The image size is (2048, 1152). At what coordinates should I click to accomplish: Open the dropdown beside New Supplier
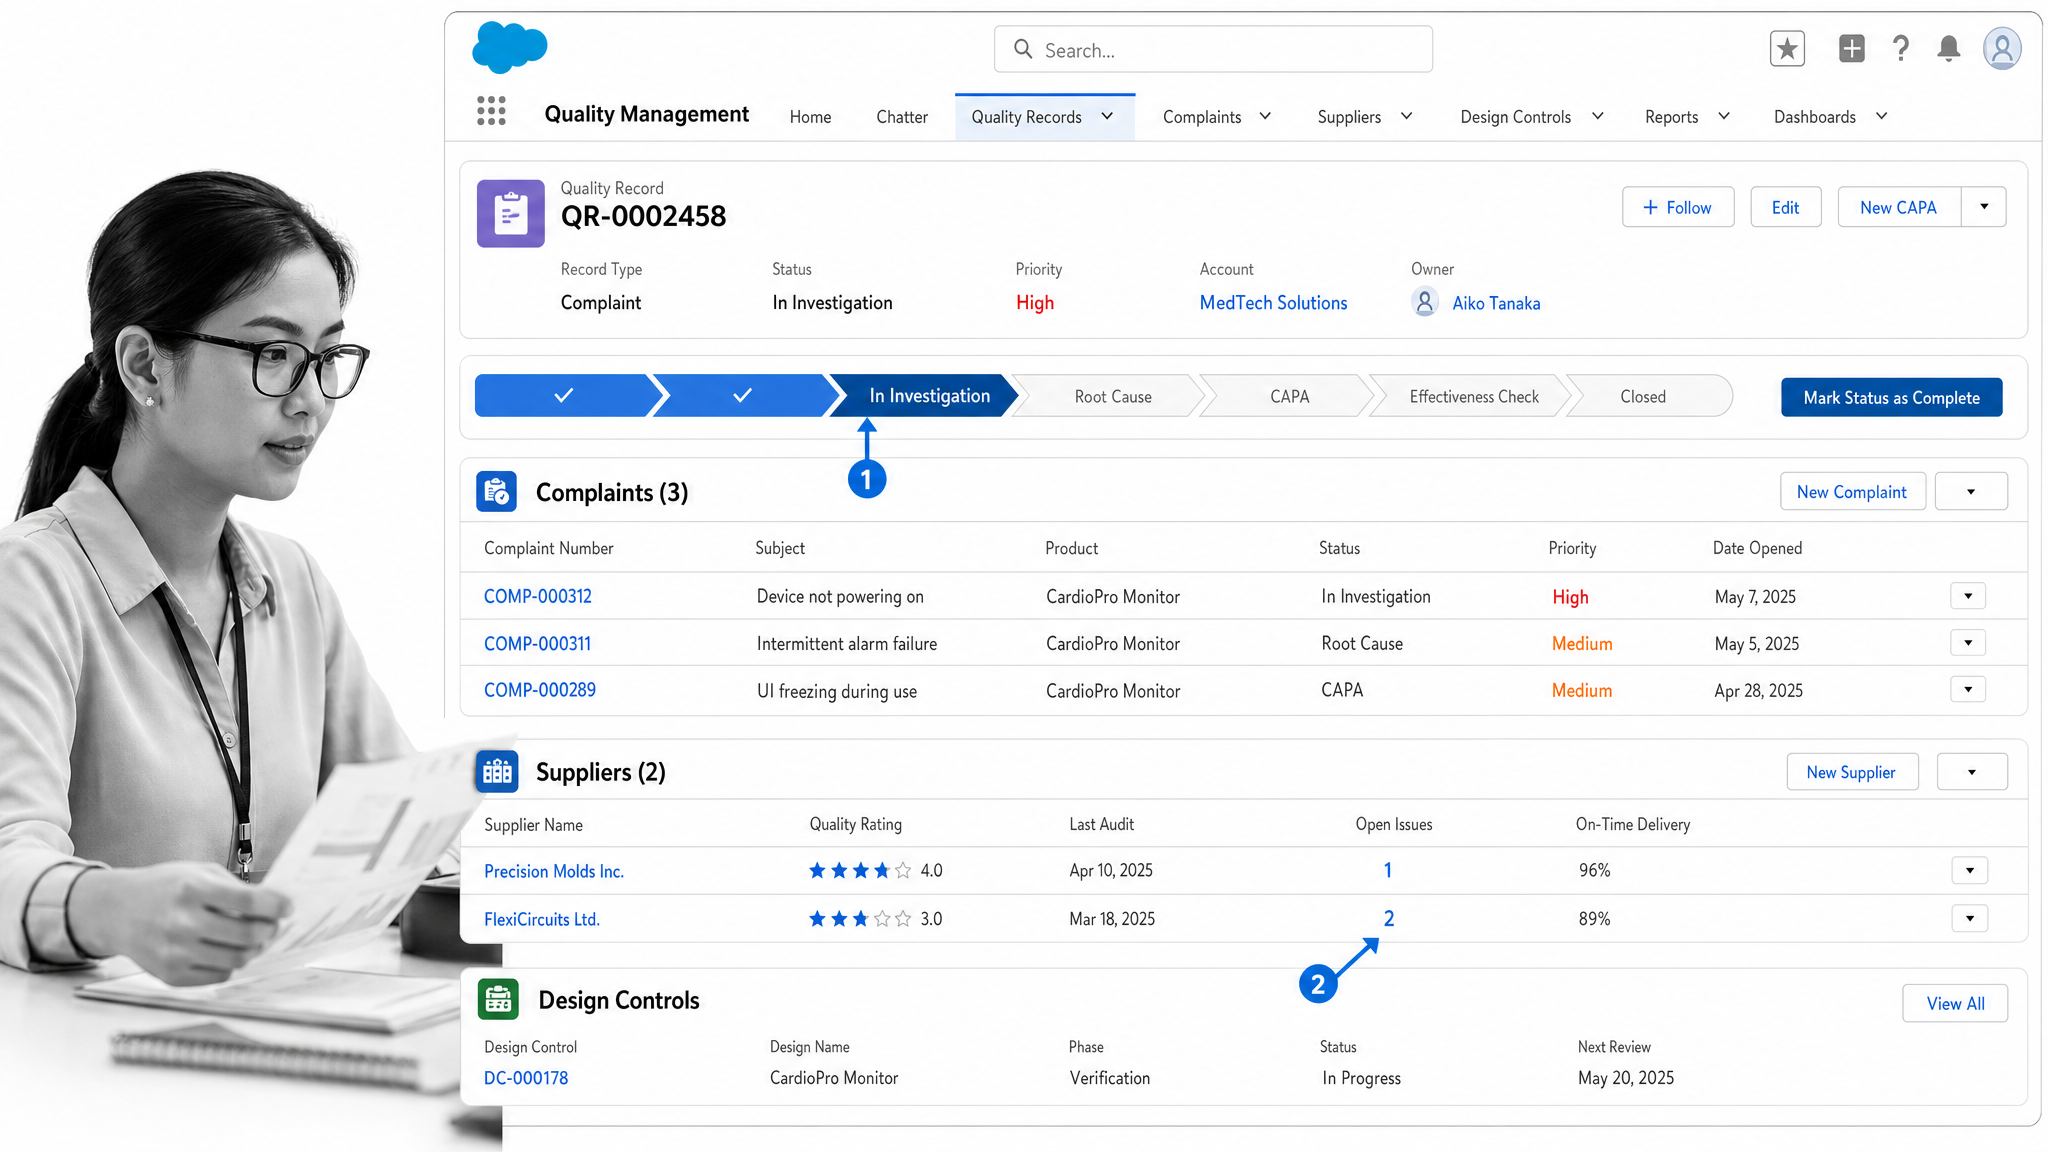1972,772
